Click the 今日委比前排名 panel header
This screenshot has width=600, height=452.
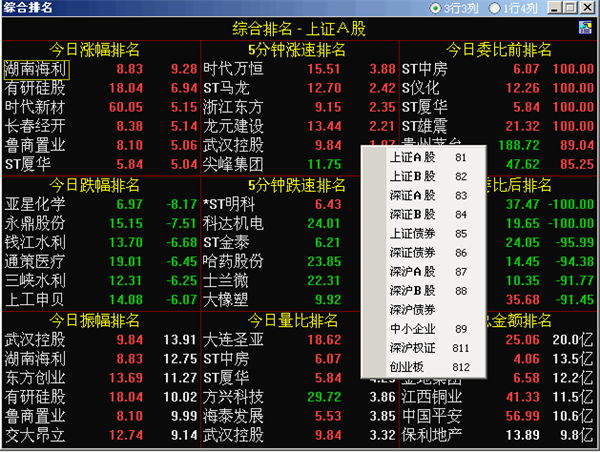point(499,50)
